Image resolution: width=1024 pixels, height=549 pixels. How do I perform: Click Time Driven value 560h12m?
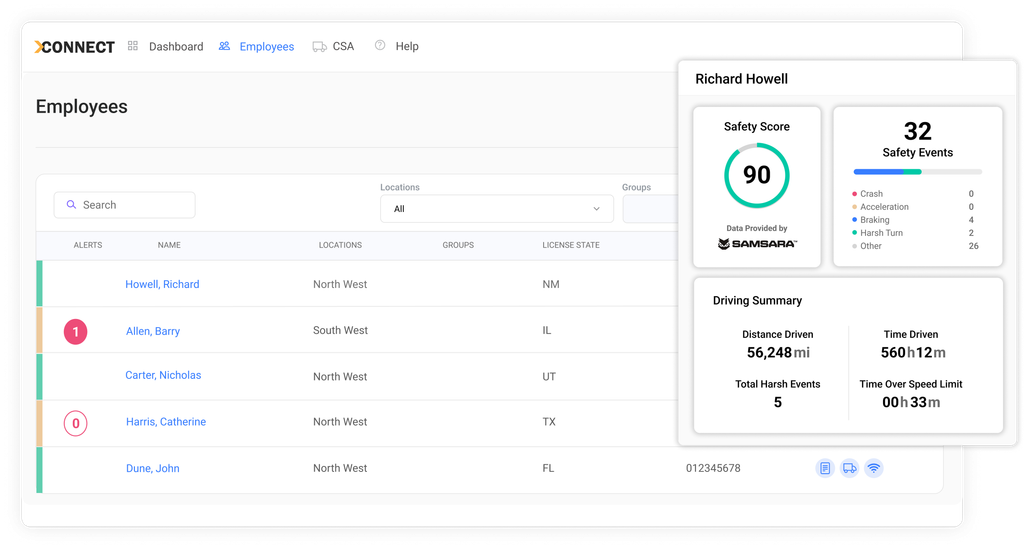[912, 353]
